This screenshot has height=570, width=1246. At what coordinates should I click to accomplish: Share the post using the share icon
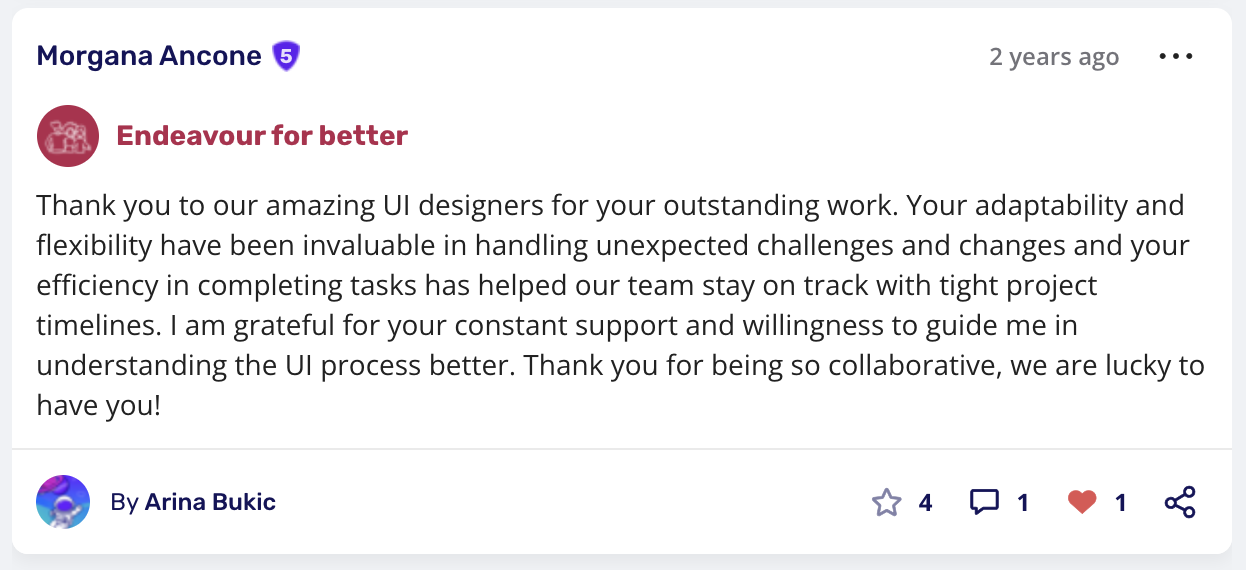pyautogui.click(x=1180, y=502)
